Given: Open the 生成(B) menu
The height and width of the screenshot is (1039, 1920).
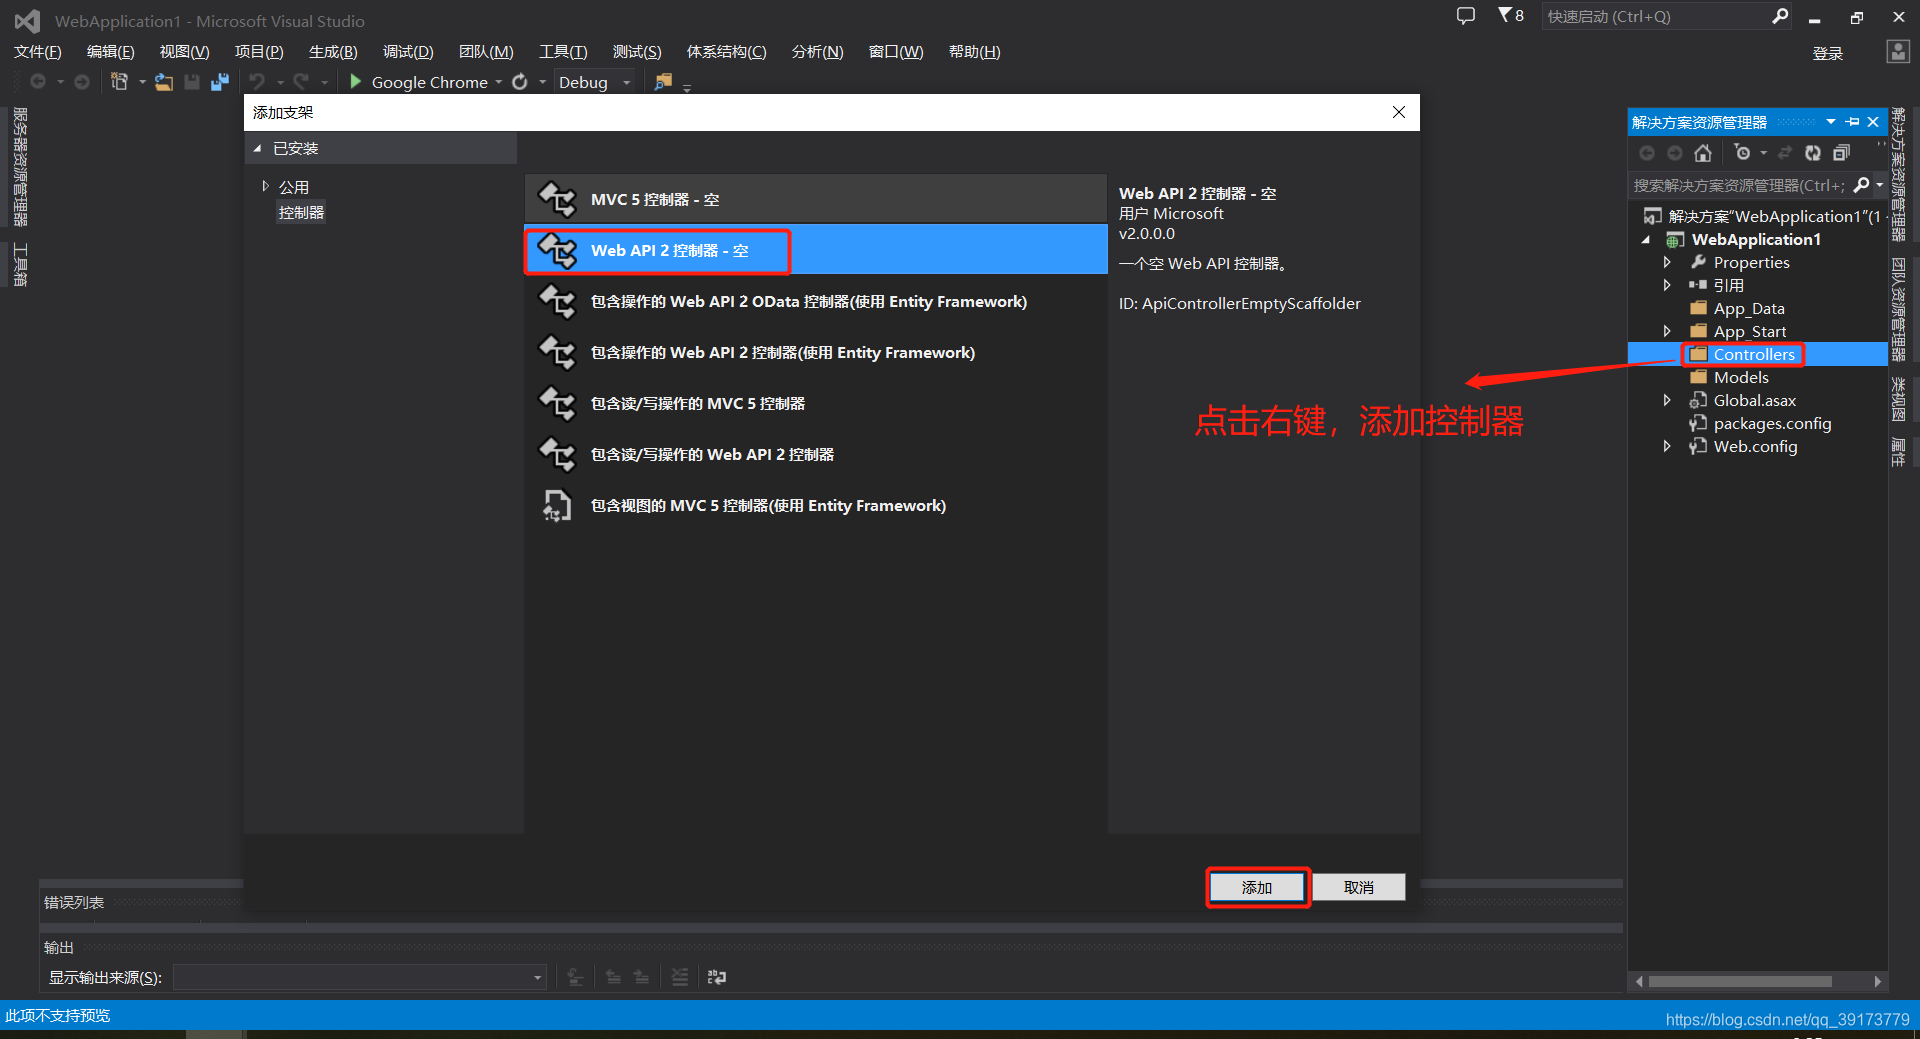Looking at the screenshot, I should (x=333, y=52).
